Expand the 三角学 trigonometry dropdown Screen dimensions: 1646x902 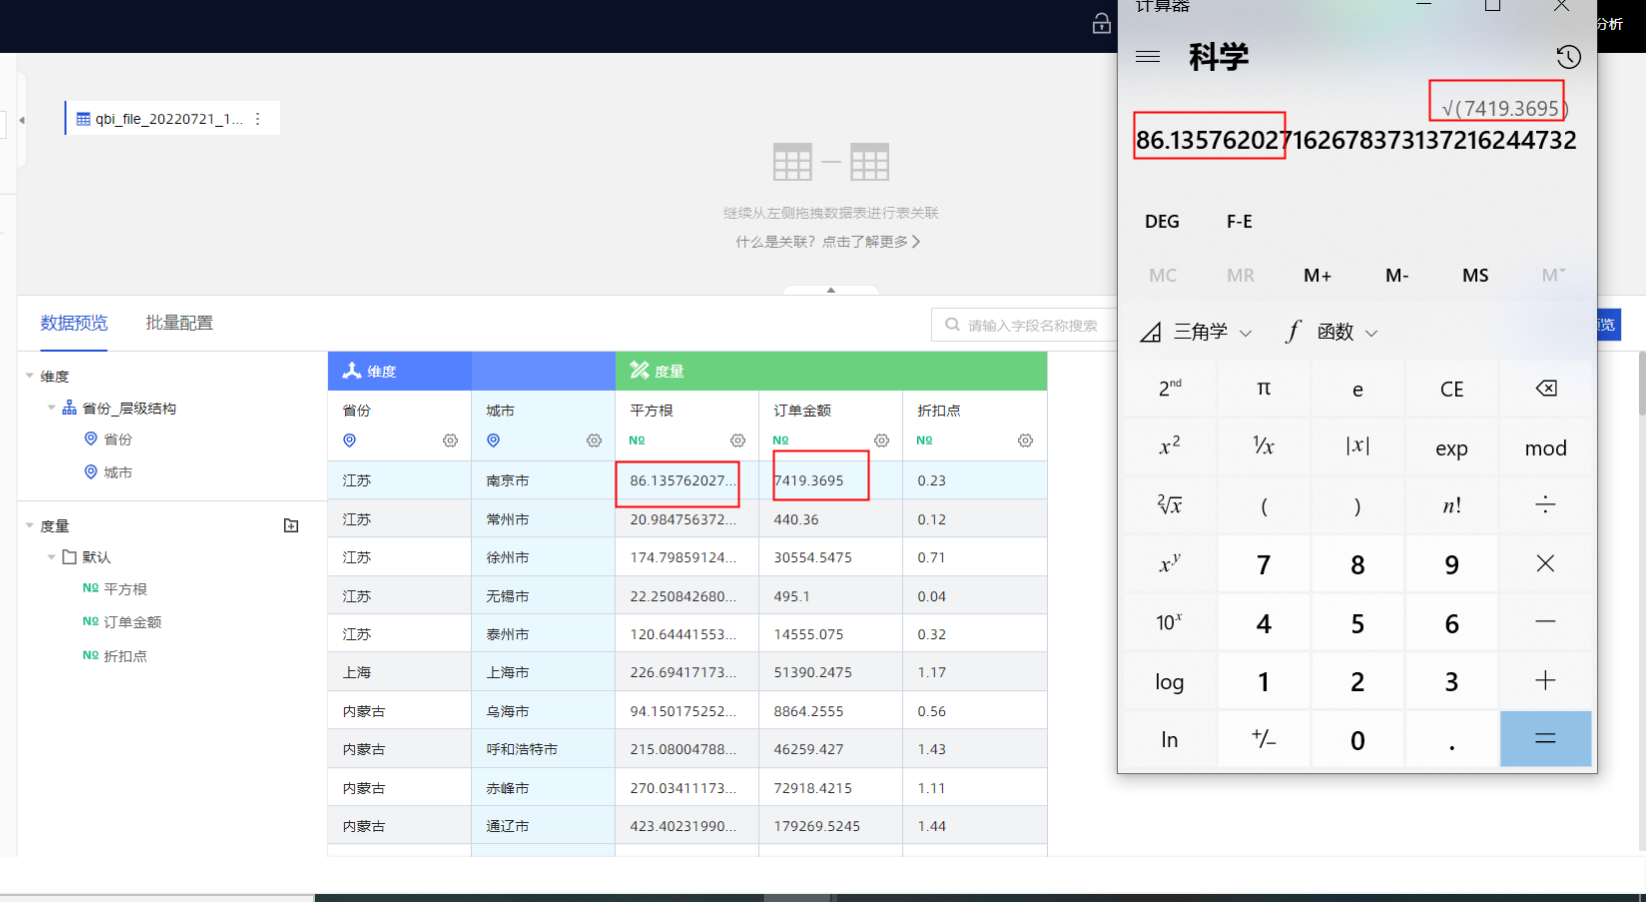point(1198,332)
